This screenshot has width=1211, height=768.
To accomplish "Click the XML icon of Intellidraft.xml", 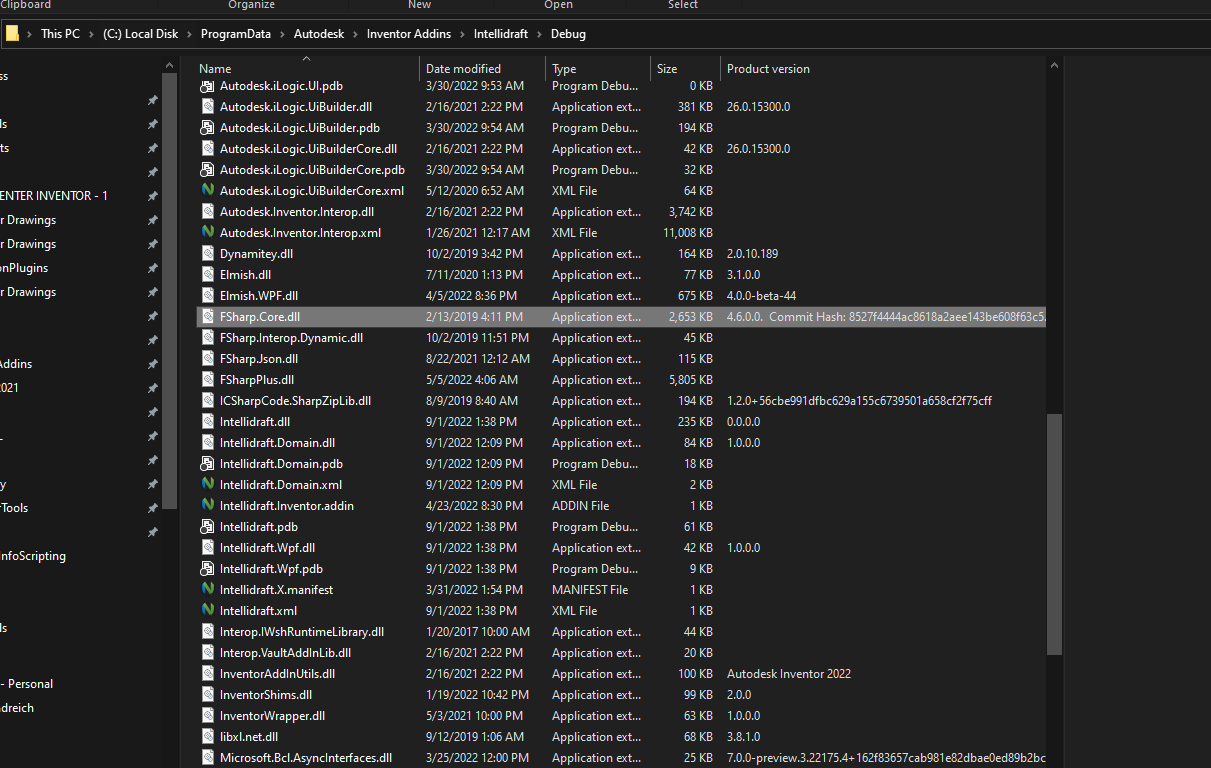I will (x=208, y=610).
